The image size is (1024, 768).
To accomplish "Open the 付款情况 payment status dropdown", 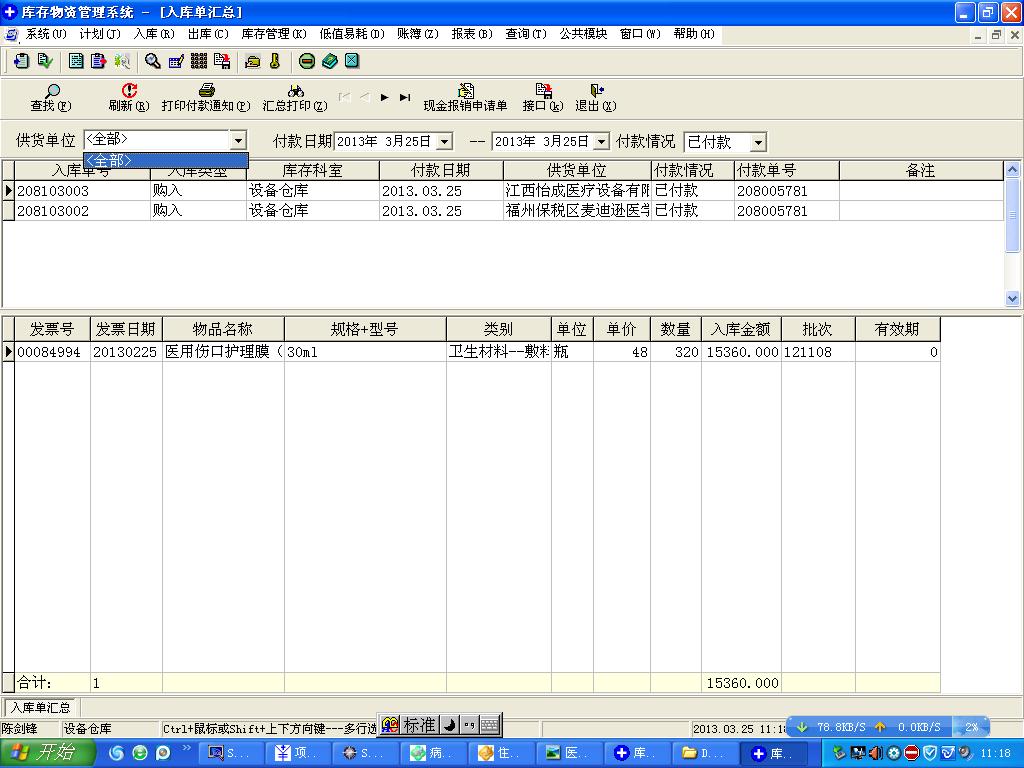I will pos(757,143).
